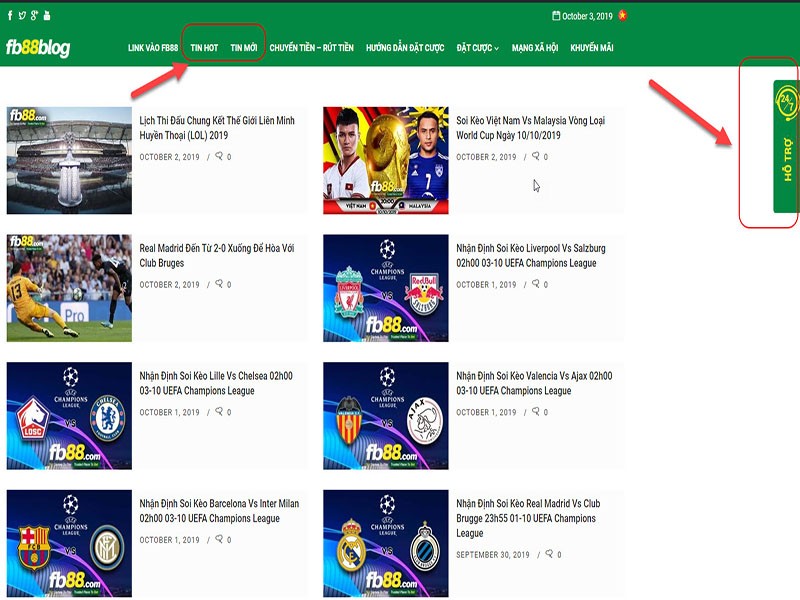800x600 pixels.
Task: Click the Vietnam flag icon in header
Action: 622,15
